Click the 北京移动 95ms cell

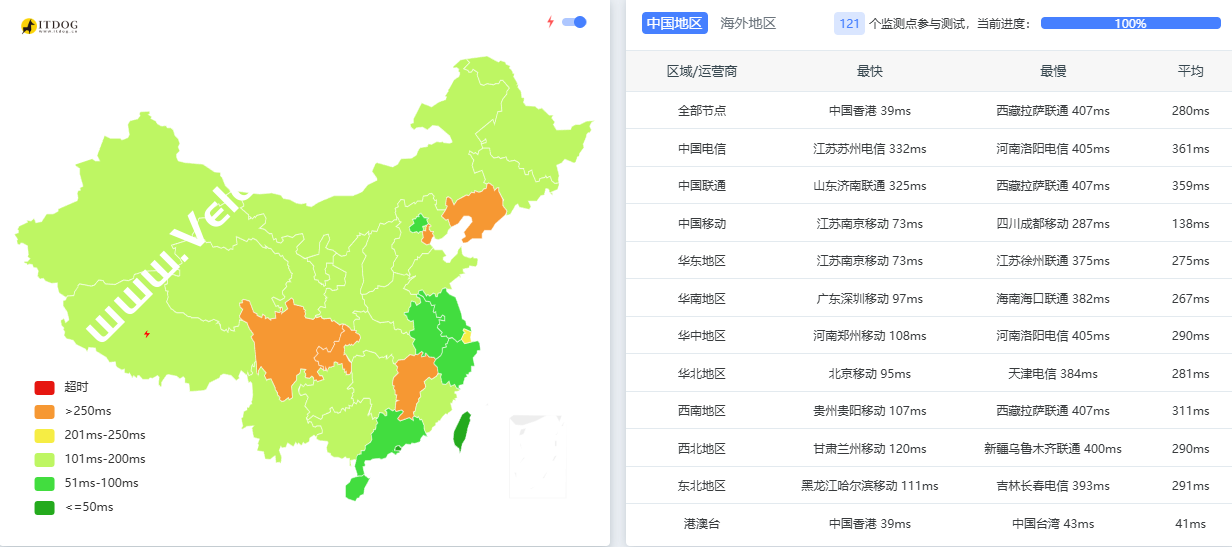870,373
